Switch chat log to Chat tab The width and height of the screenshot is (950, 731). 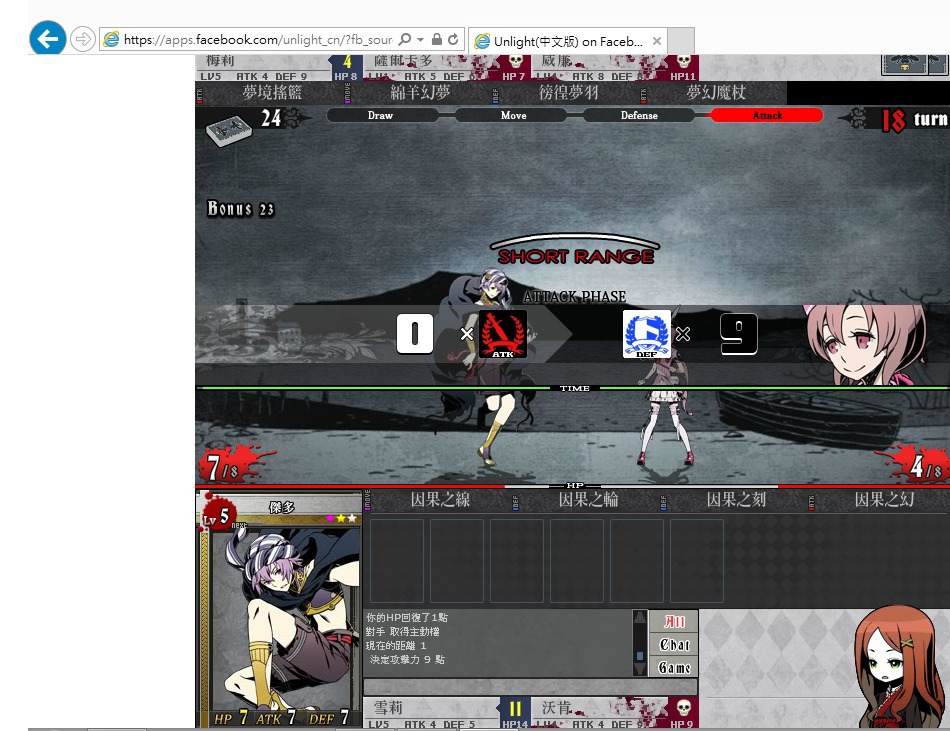pos(674,645)
